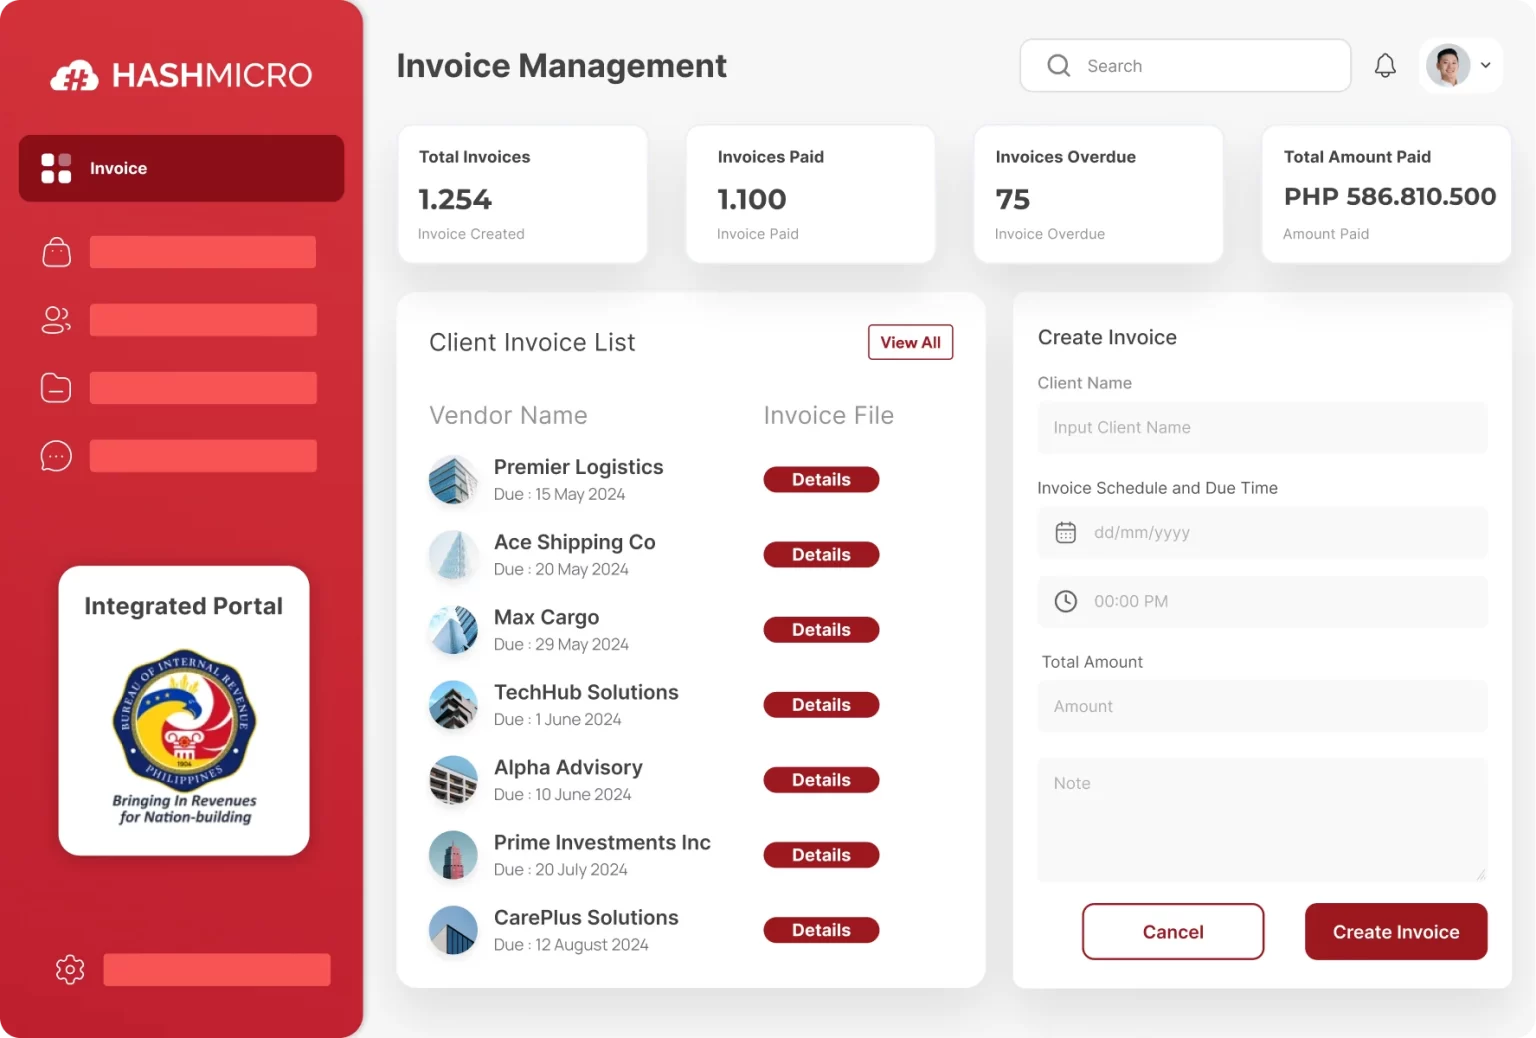The width and height of the screenshot is (1536, 1038).
Task: Open the invoice schedule date picker
Action: pos(1262,532)
